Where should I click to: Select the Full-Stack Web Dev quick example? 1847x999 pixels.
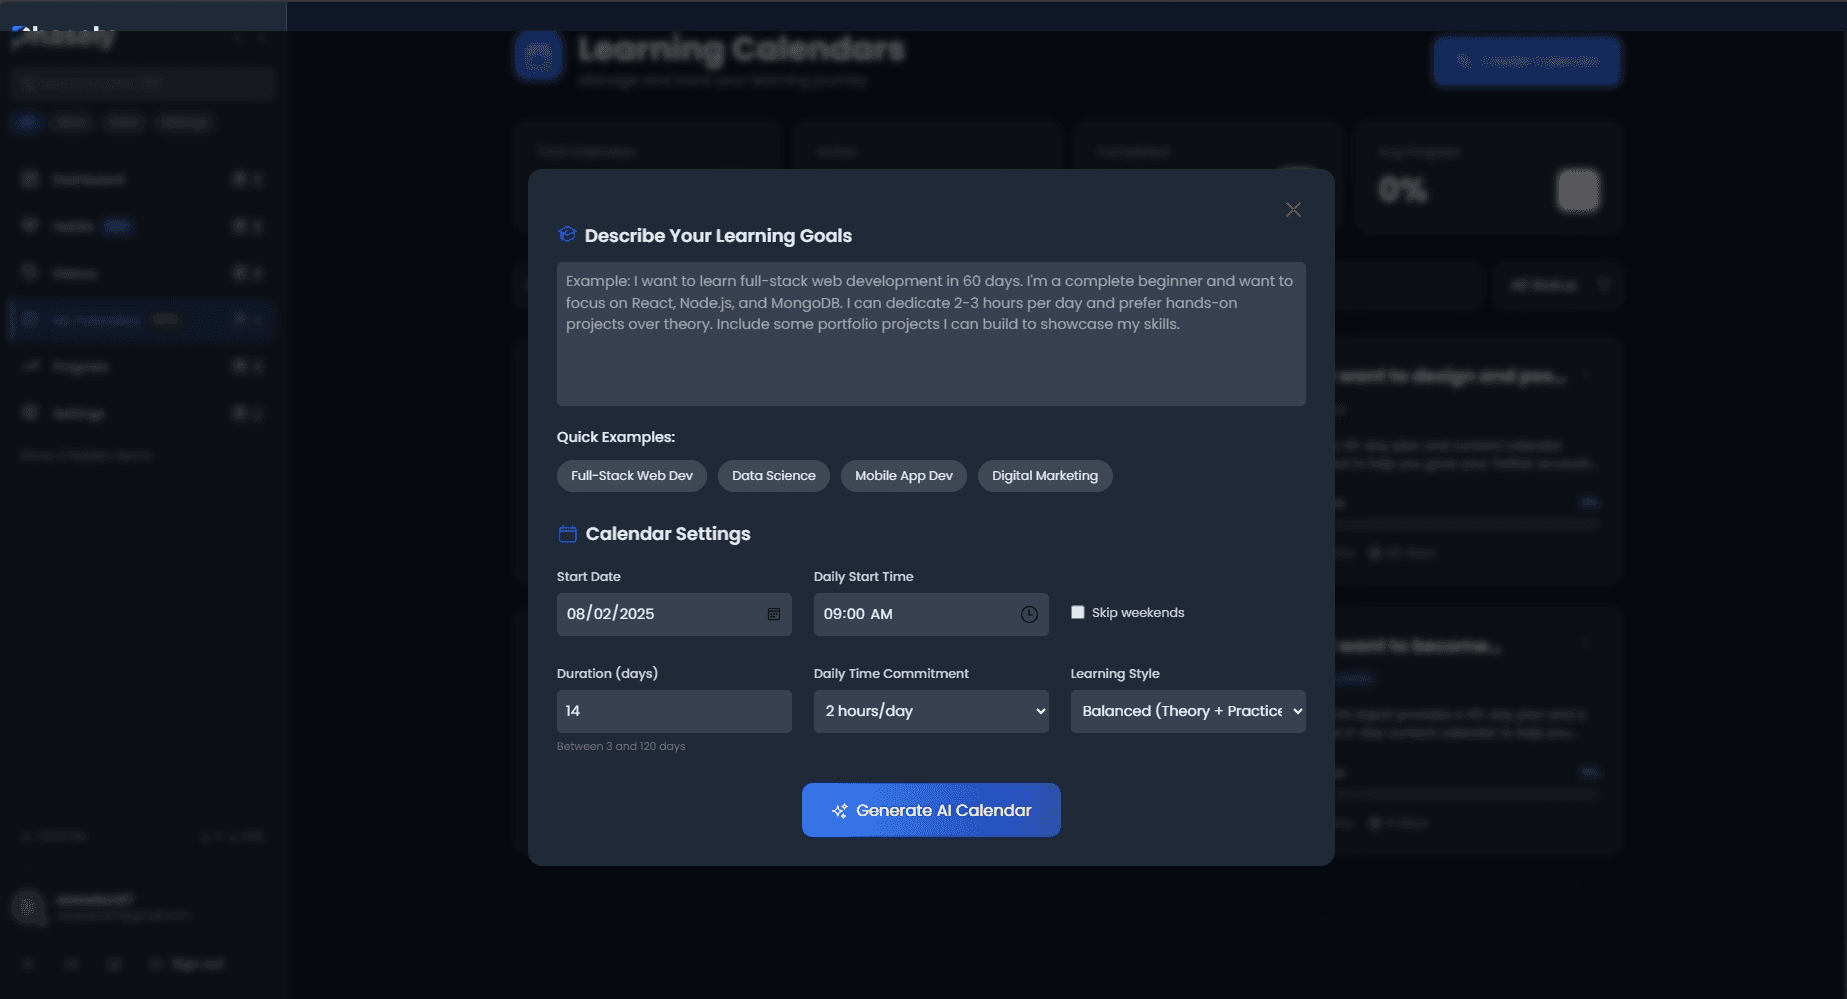631,475
